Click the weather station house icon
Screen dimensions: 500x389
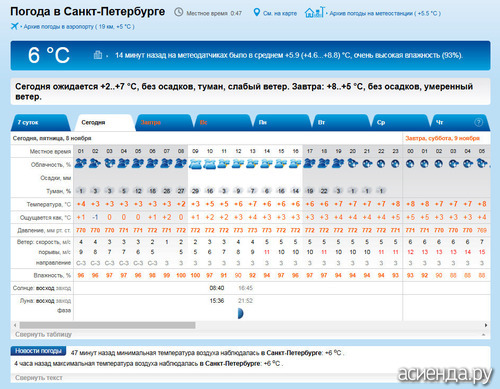pos(314,13)
